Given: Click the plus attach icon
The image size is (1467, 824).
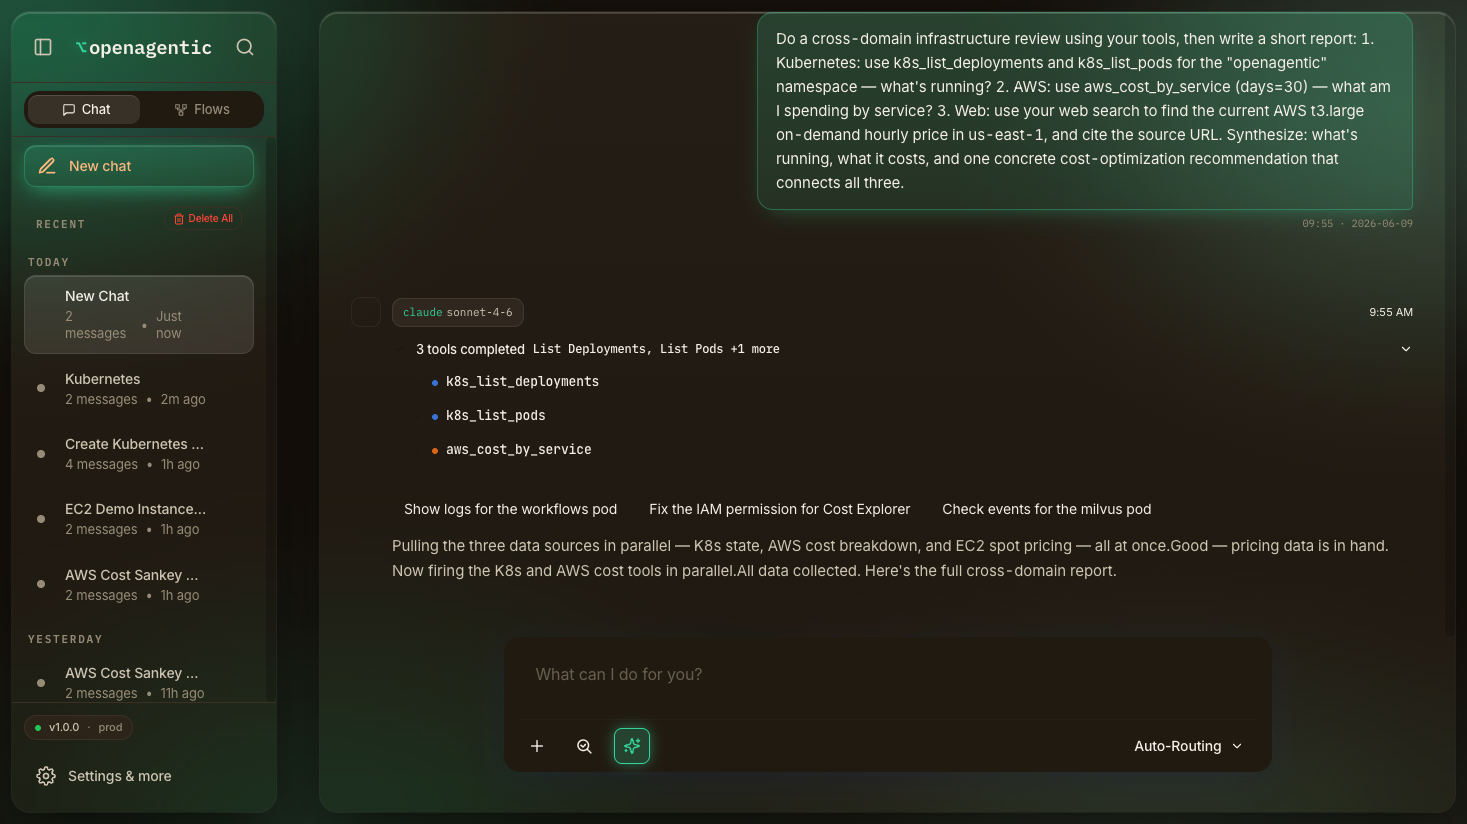Looking at the screenshot, I should 537,746.
